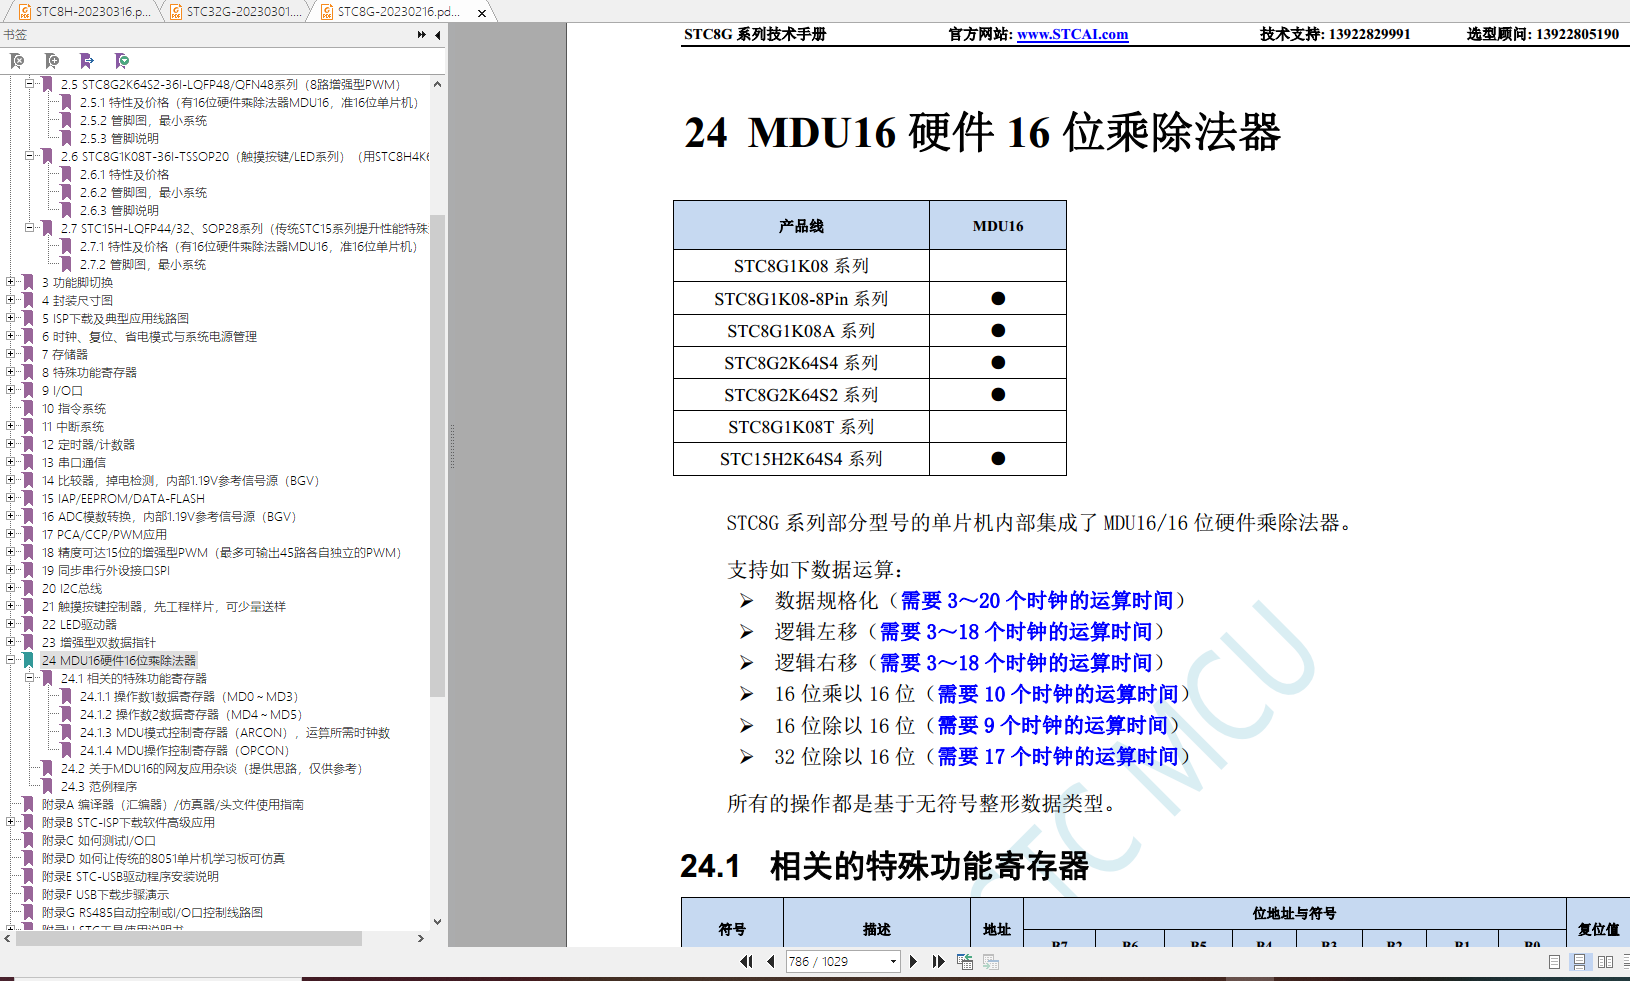Screen dimensions: 1630x981
Task: Open bookmark '24.2 关于MDU16的网友应用杂谈'
Action: coord(211,768)
